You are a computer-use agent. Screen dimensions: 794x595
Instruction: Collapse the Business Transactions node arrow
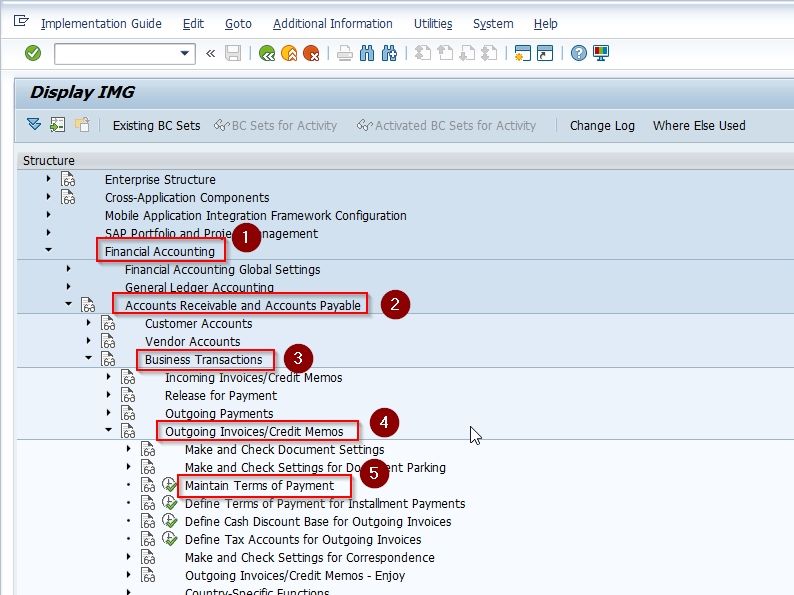click(x=89, y=358)
